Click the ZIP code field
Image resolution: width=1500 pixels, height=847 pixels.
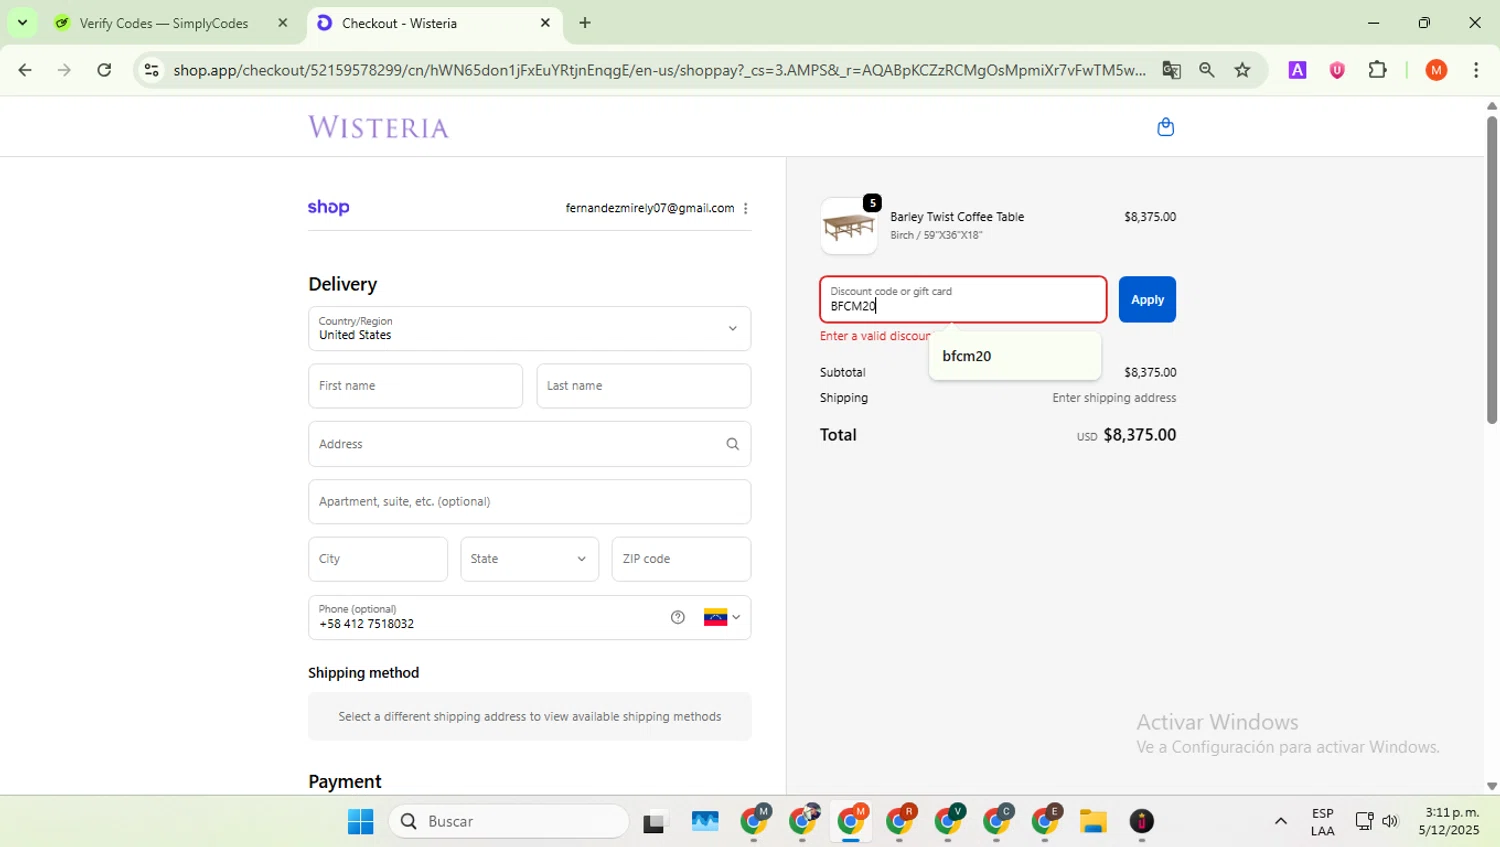coord(681,559)
